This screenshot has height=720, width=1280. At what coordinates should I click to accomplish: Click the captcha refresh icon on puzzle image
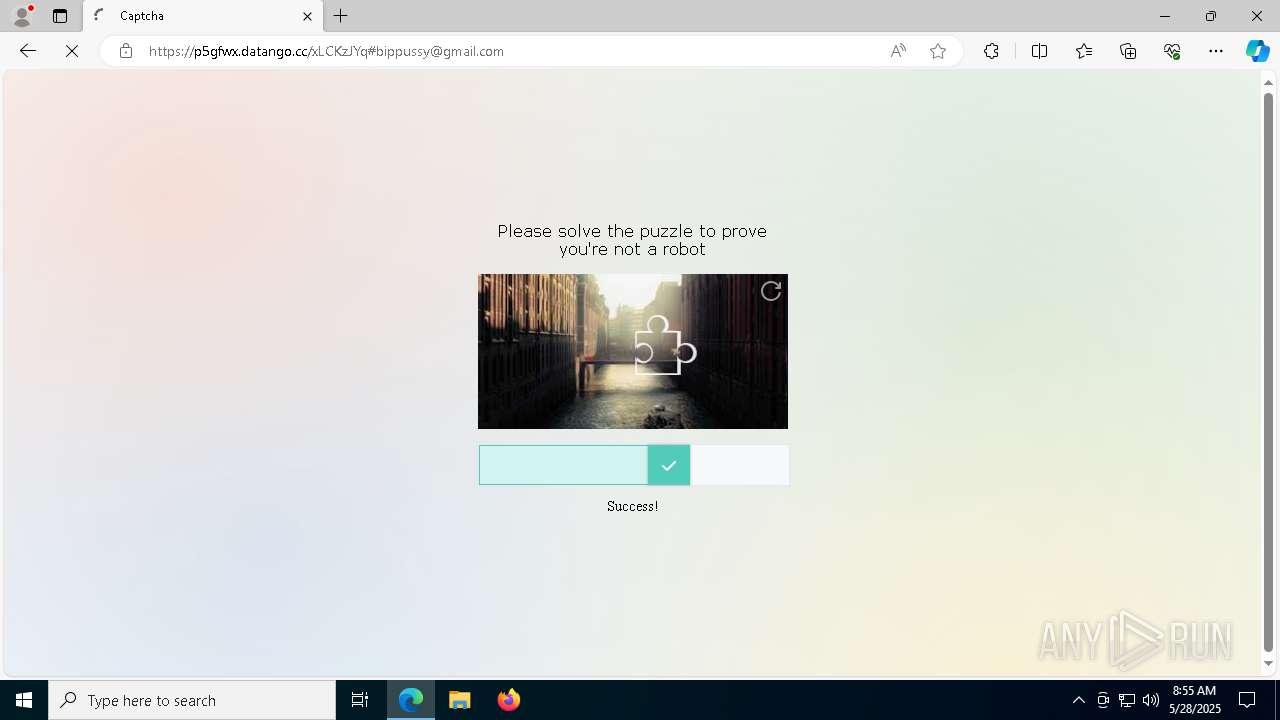point(771,291)
